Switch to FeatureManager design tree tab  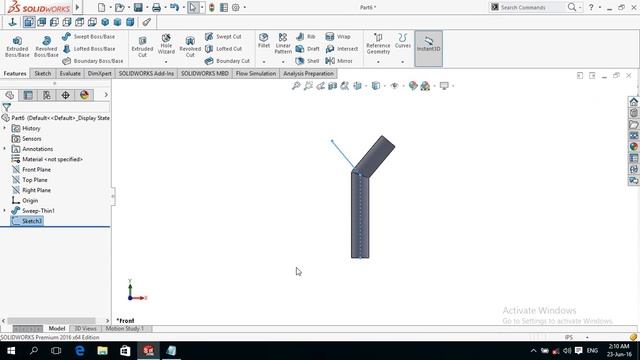(x=9, y=95)
